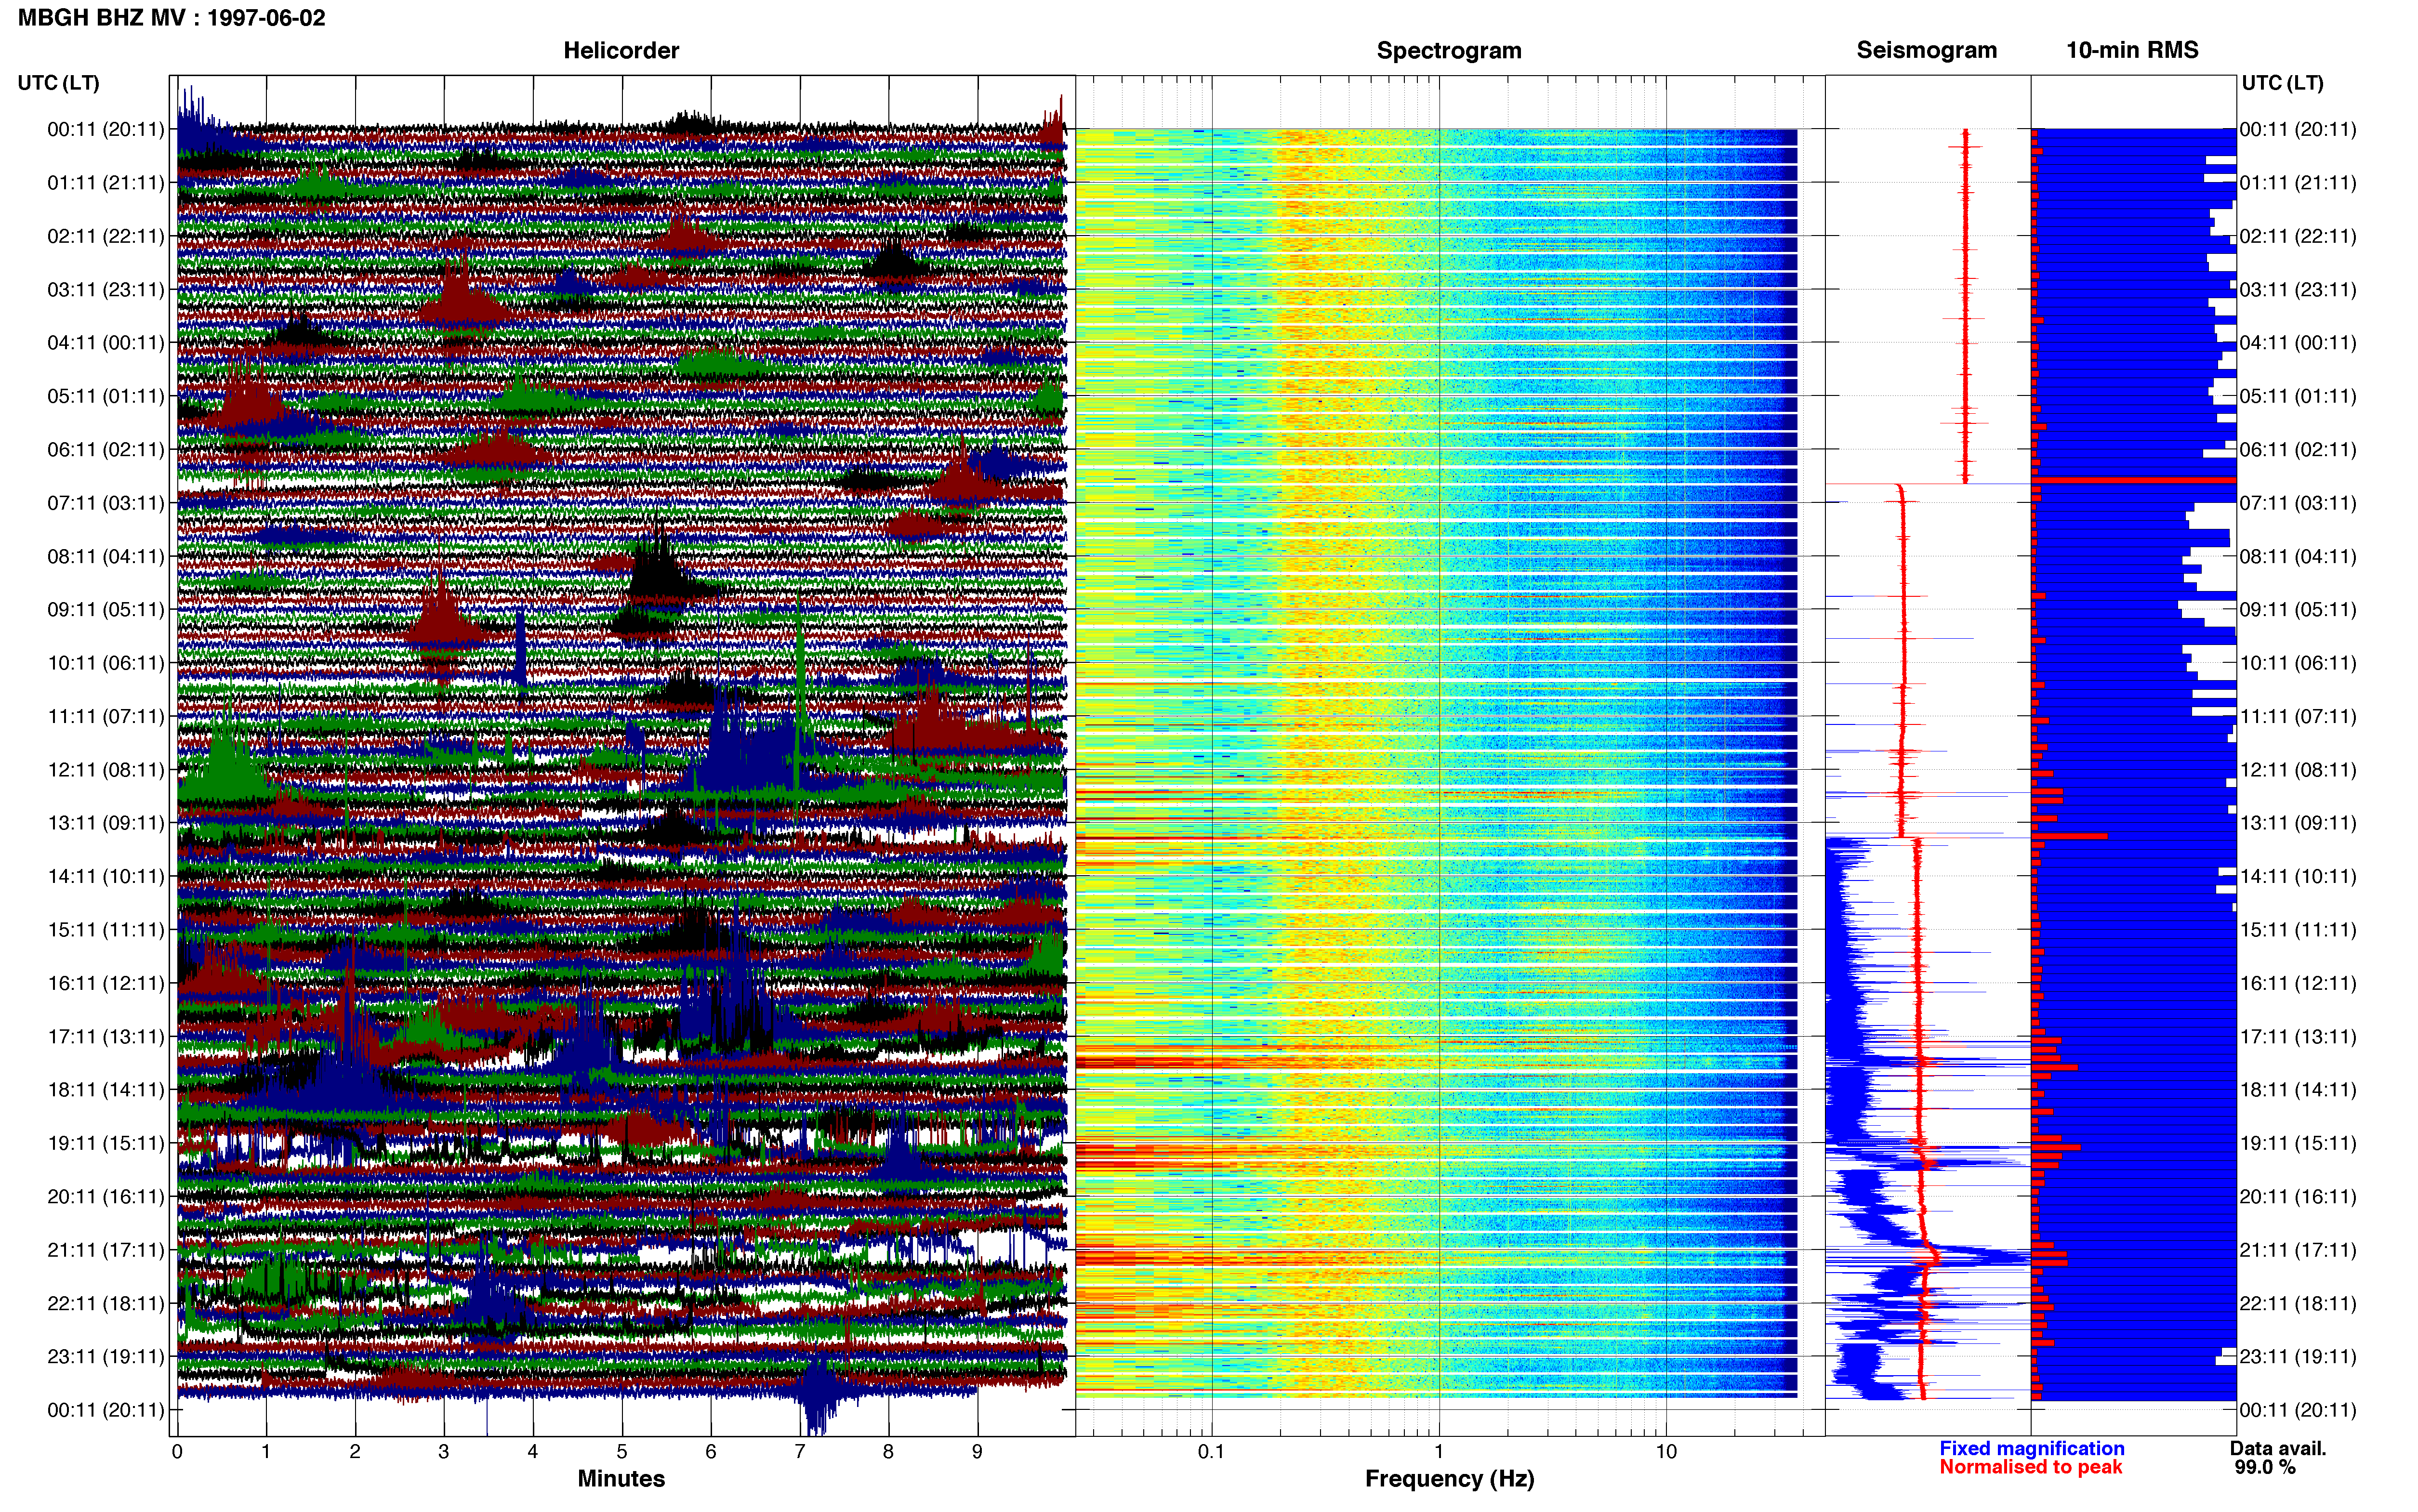This screenshot has width=2418, height=1512.
Task: Click the '10' frequency tick label
Action: [1666, 1451]
